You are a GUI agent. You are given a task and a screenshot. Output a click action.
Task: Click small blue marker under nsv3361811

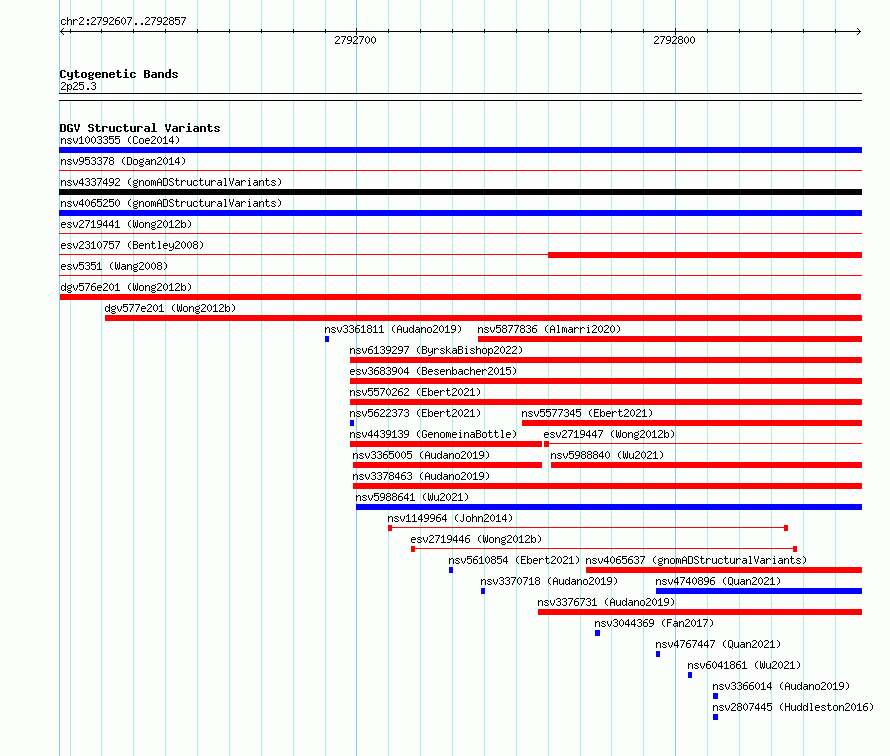pyautogui.click(x=327, y=339)
